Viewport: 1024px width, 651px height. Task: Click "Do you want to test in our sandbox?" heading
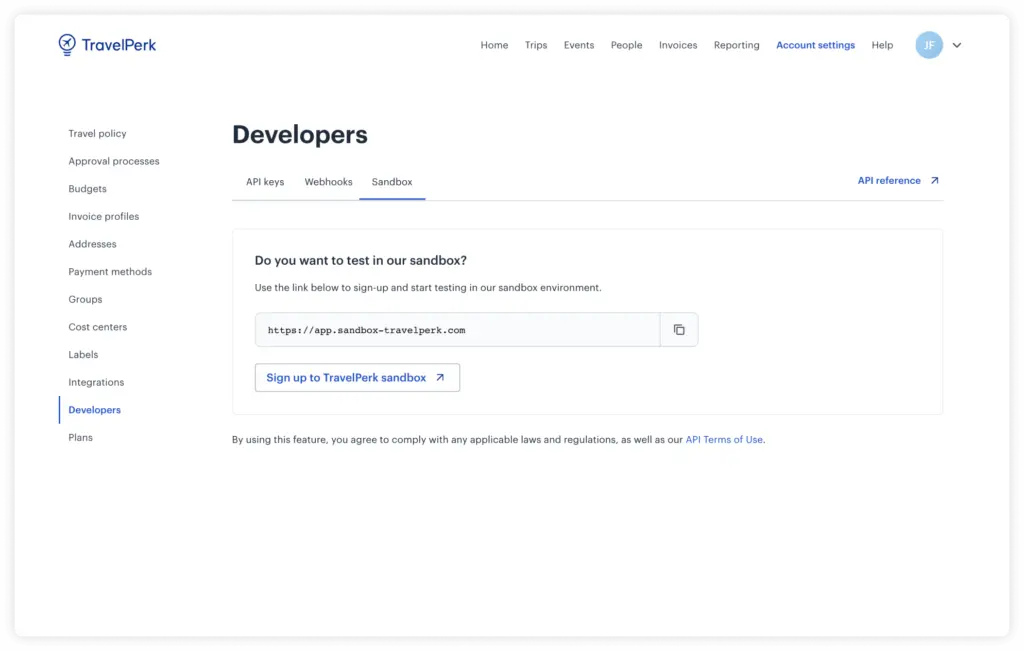[x=360, y=261]
